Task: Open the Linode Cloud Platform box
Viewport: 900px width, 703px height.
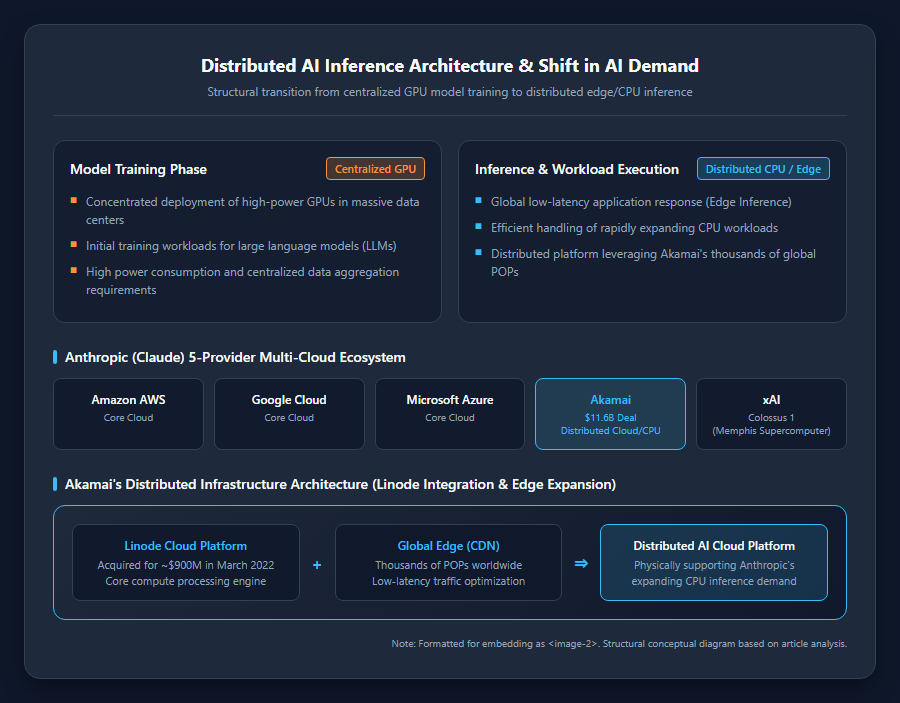Action: coord(186,562)
